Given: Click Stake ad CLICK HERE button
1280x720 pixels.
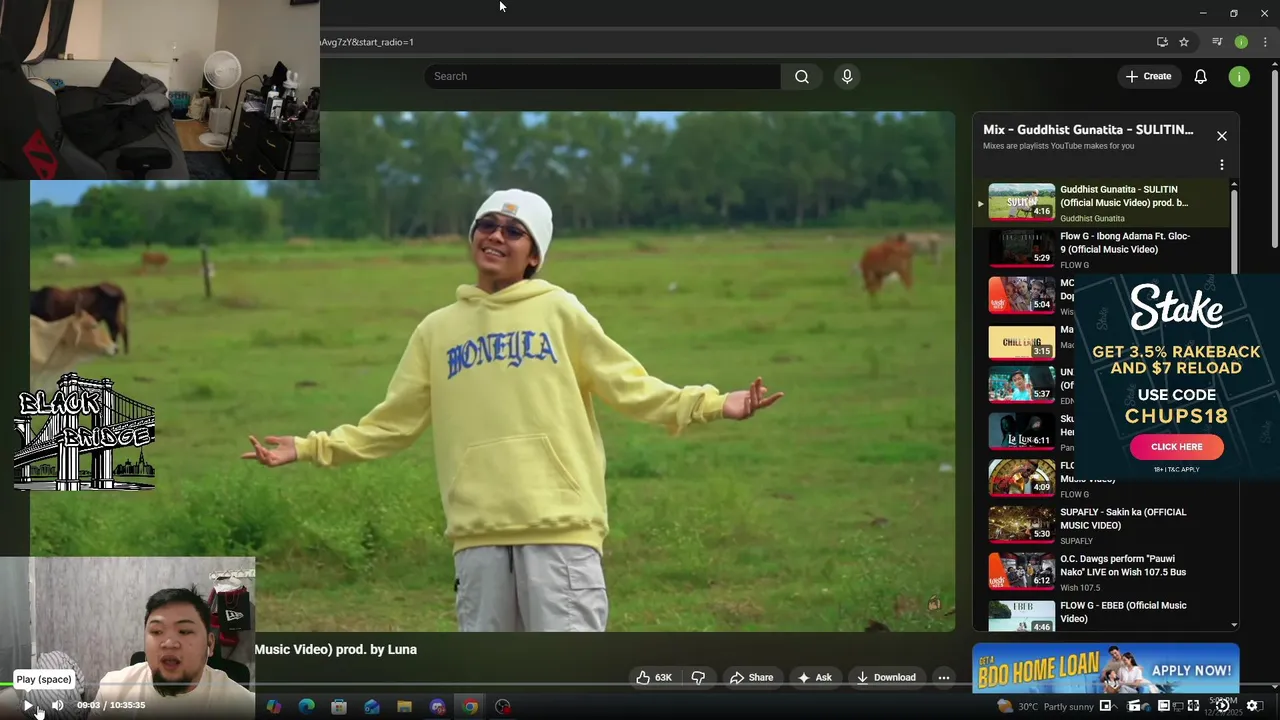Looking at the screenshot, I should point(1177,447).
